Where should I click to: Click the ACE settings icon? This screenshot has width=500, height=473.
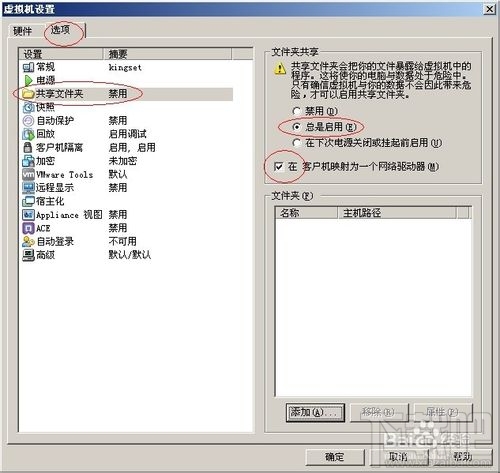(x=28, y=228)
